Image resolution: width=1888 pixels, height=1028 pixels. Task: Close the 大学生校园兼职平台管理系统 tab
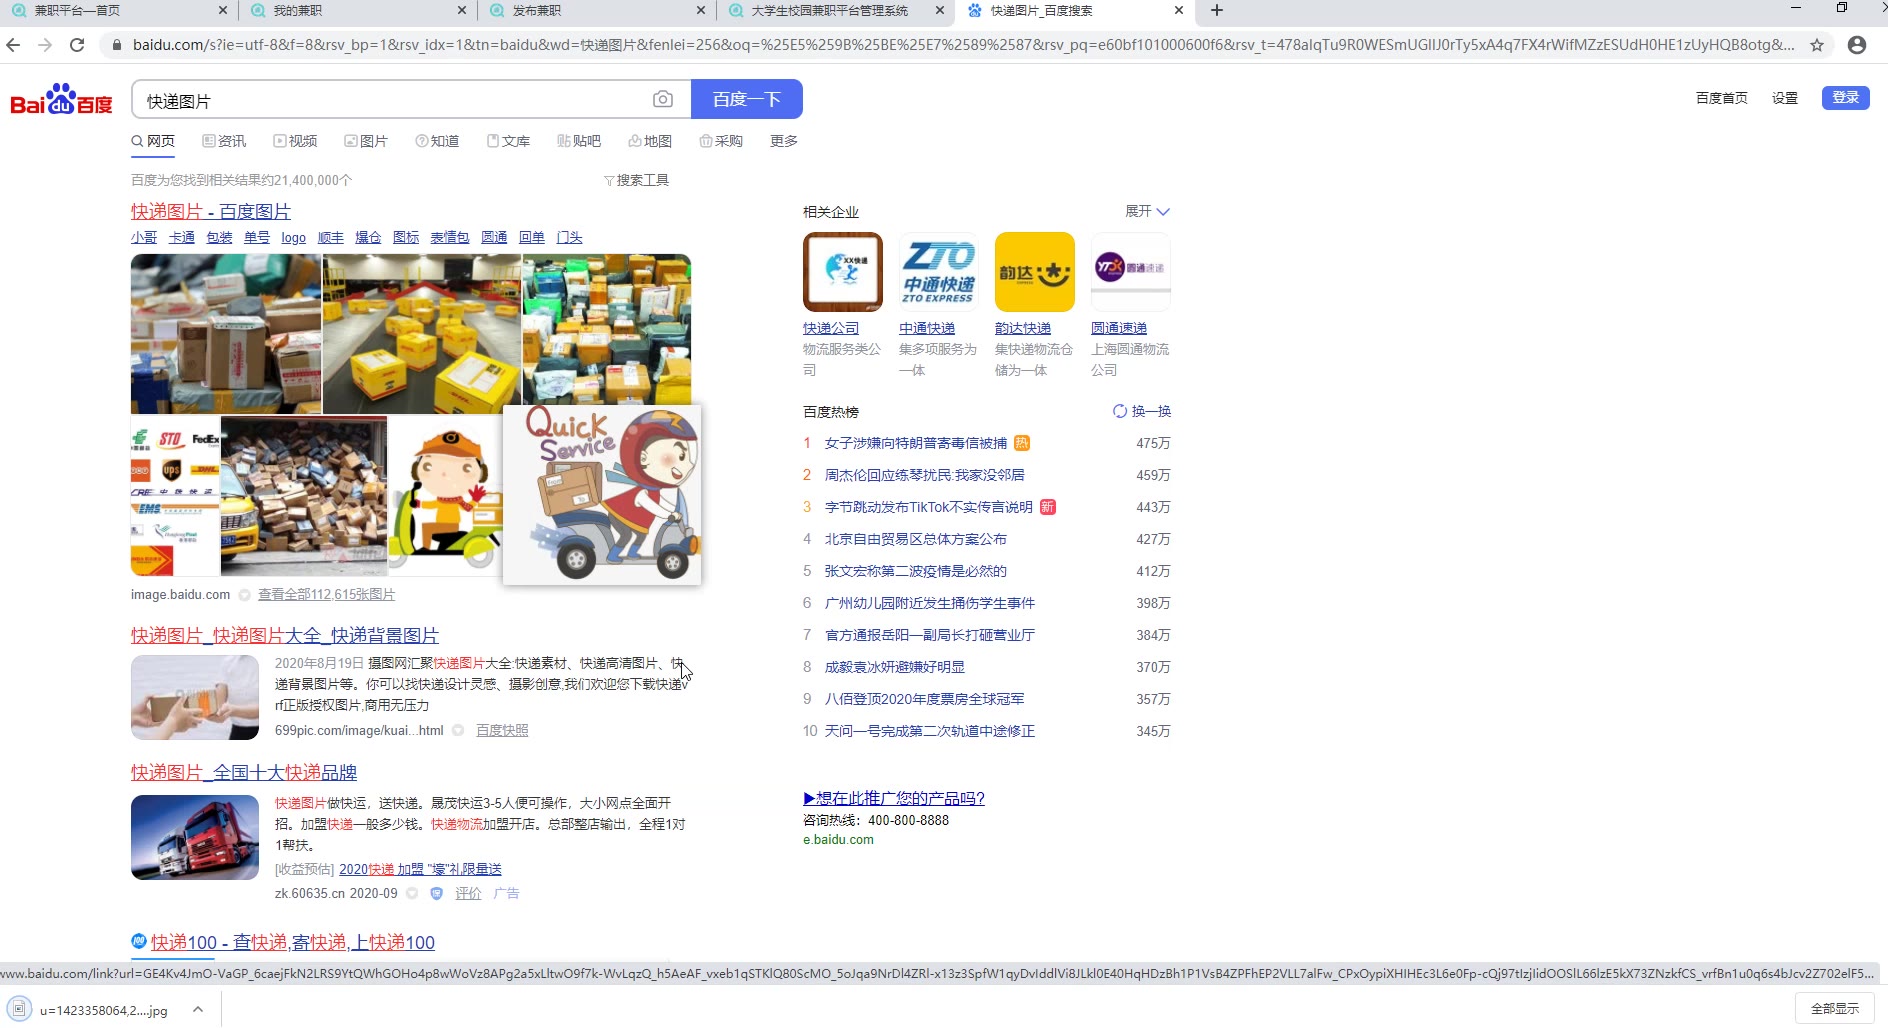(939, 10)
